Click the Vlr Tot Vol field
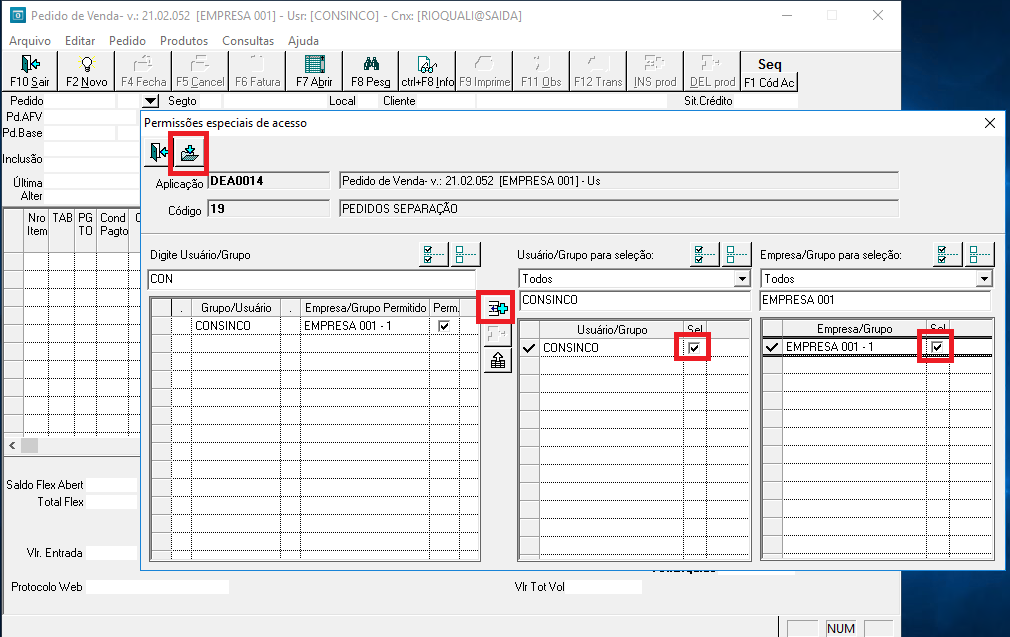 (x=605, y=587)
